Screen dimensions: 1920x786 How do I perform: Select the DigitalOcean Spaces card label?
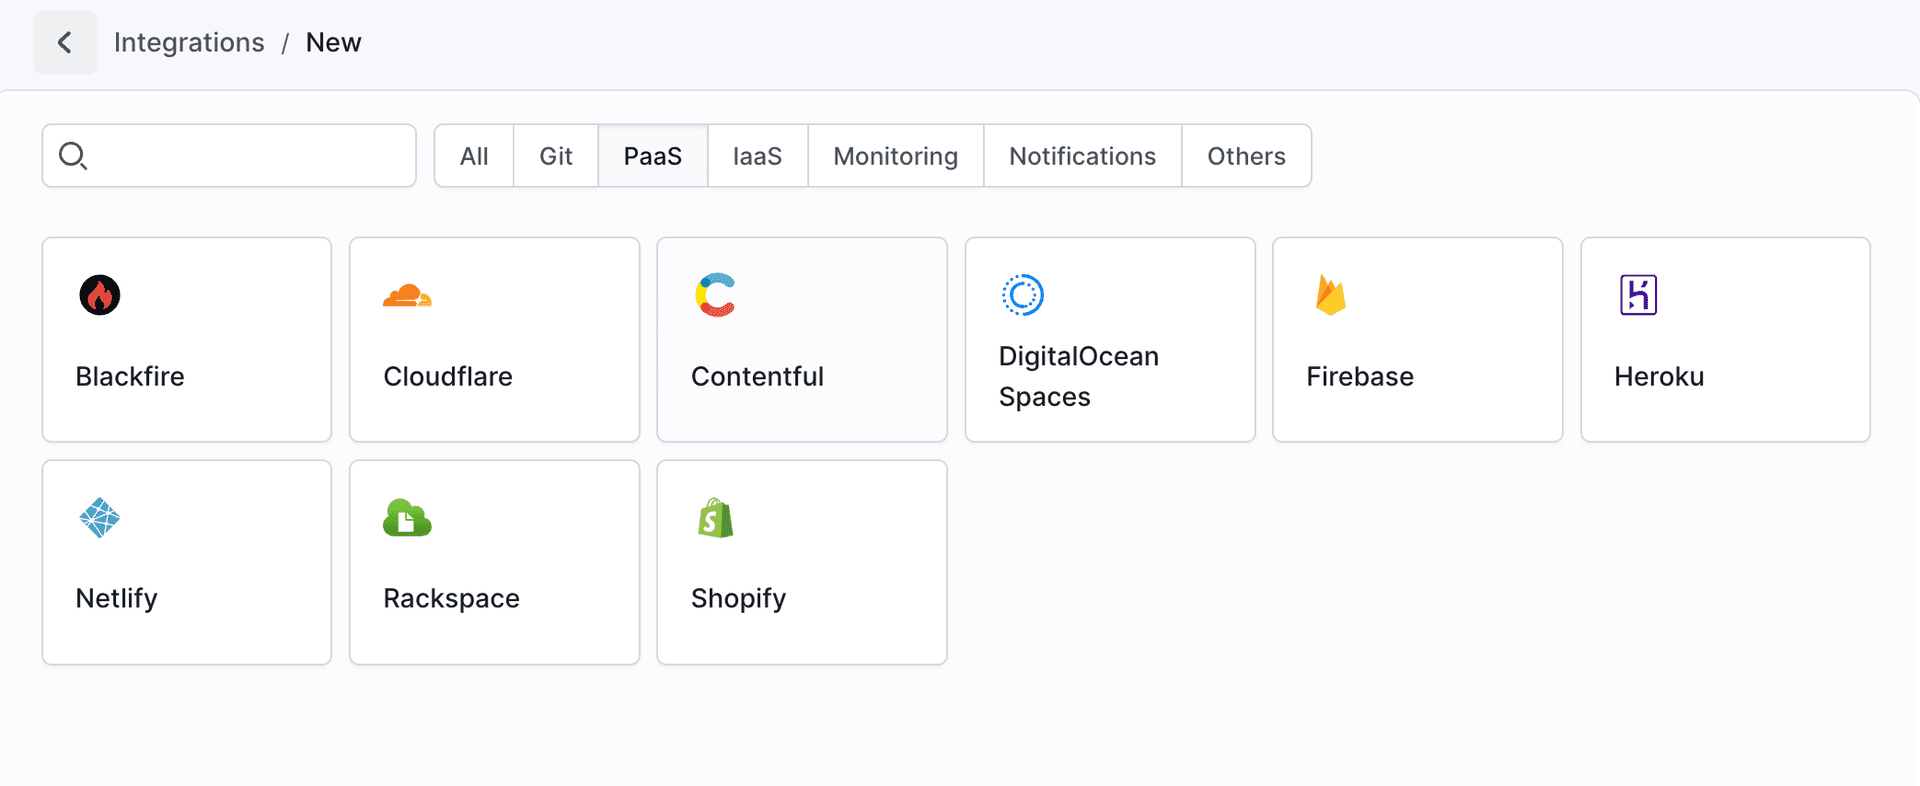(1079, 376)
